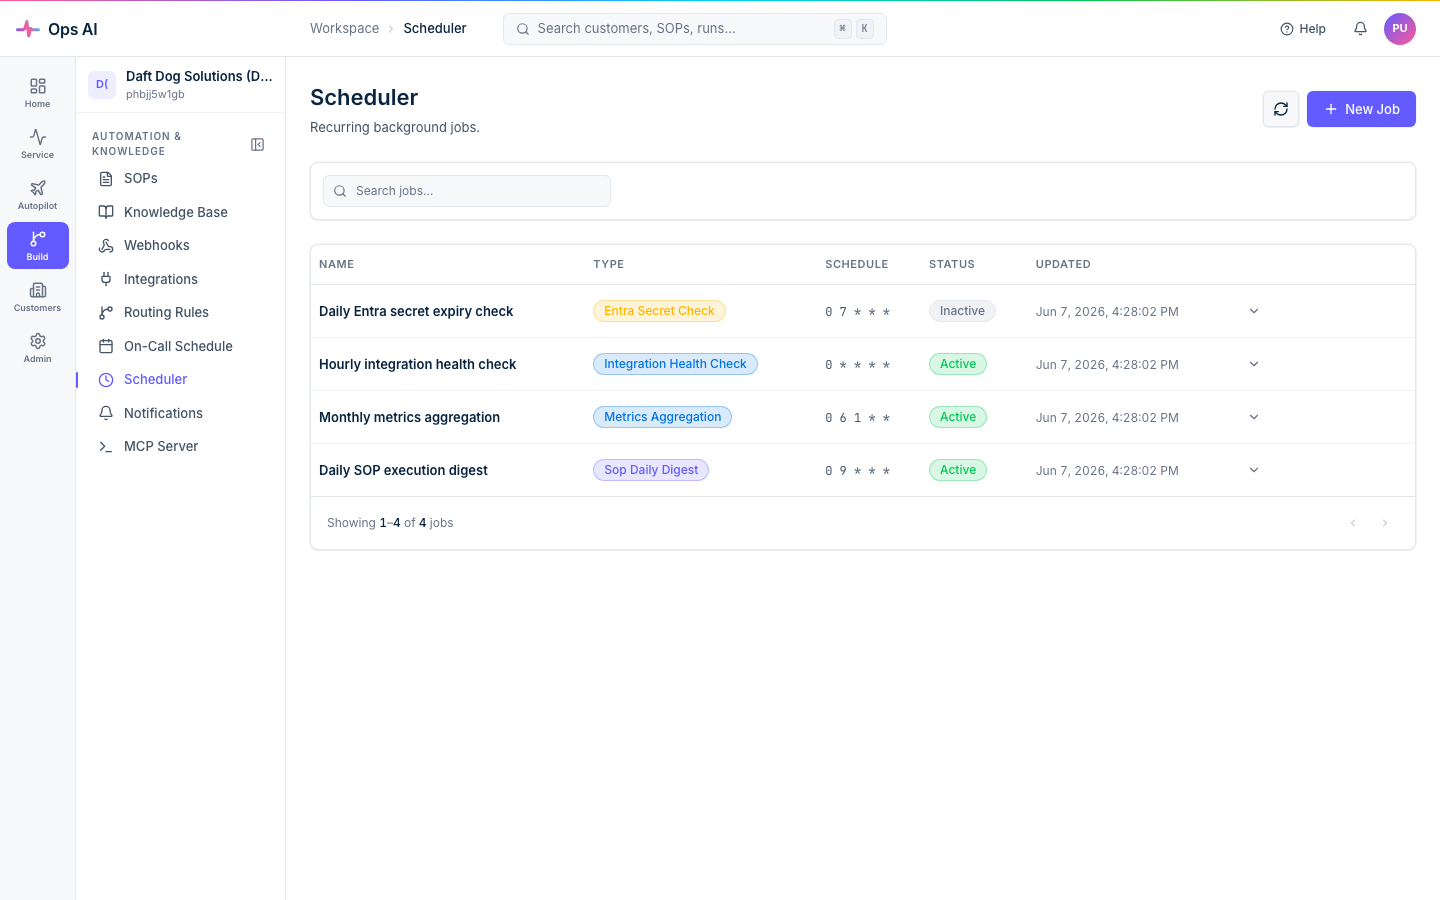This screenshot has width=1440, height=900.
Task: Focus the Search jobs field
Action: point(467,191)
